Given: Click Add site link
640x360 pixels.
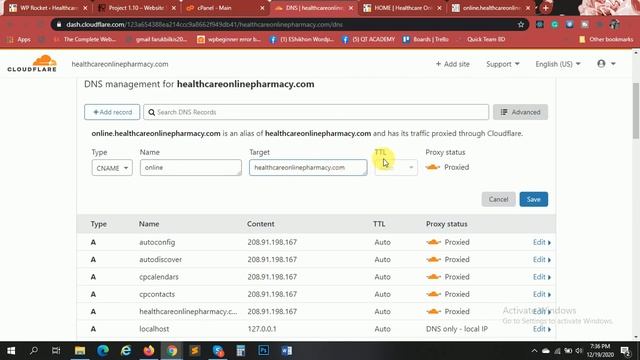Looking at the screenshot, I should coord(452,64).
